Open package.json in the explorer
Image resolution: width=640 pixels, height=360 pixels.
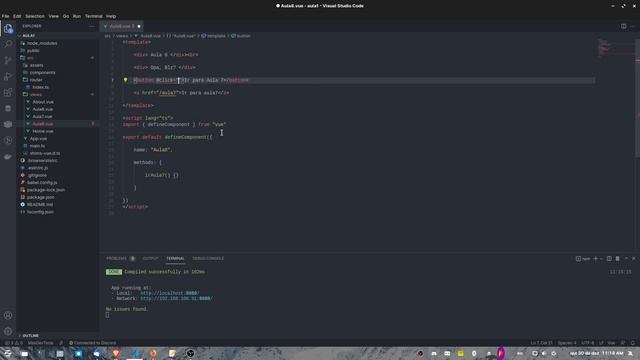coord(57,197)
